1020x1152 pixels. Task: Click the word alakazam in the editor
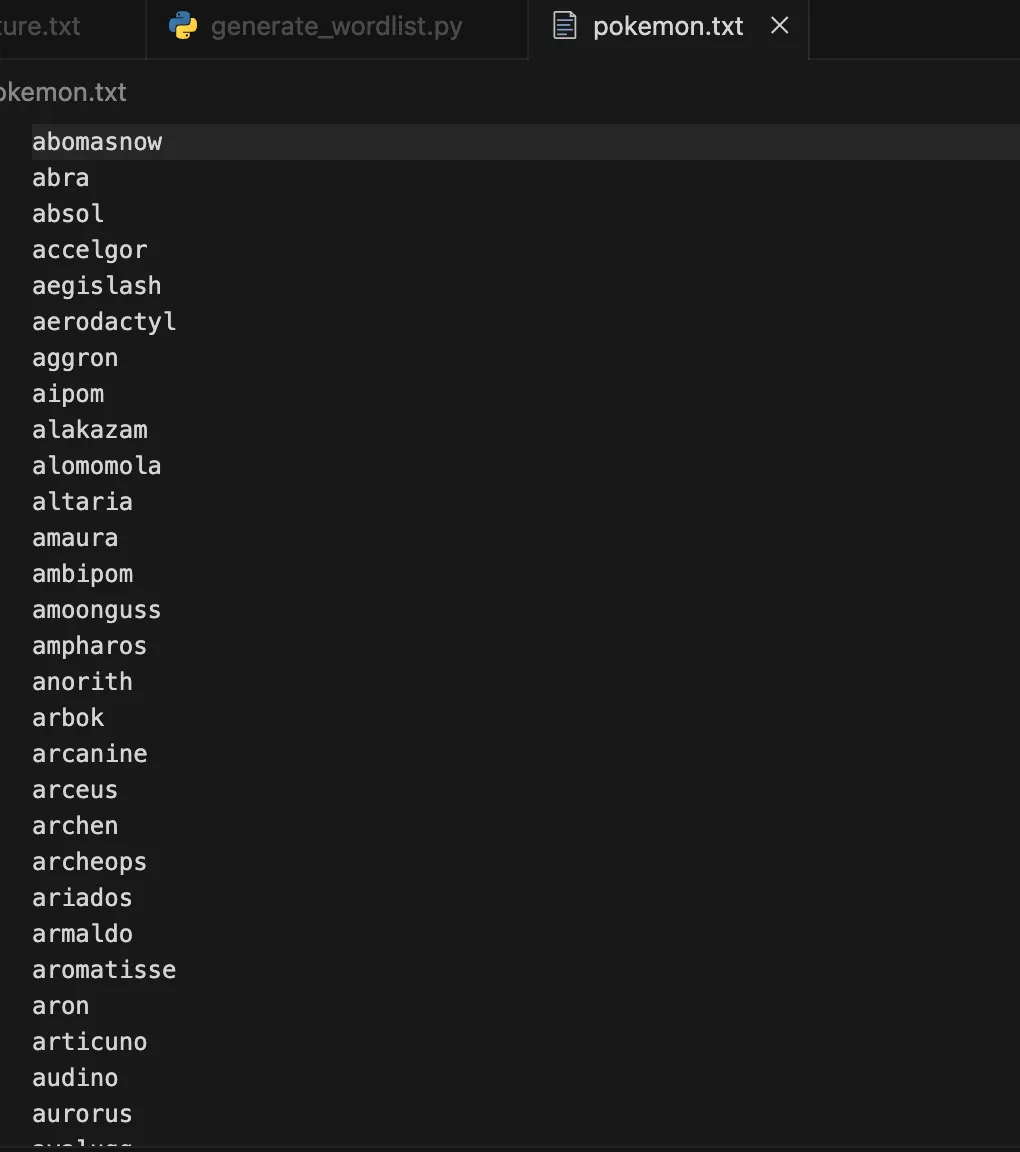pos(90,430)
